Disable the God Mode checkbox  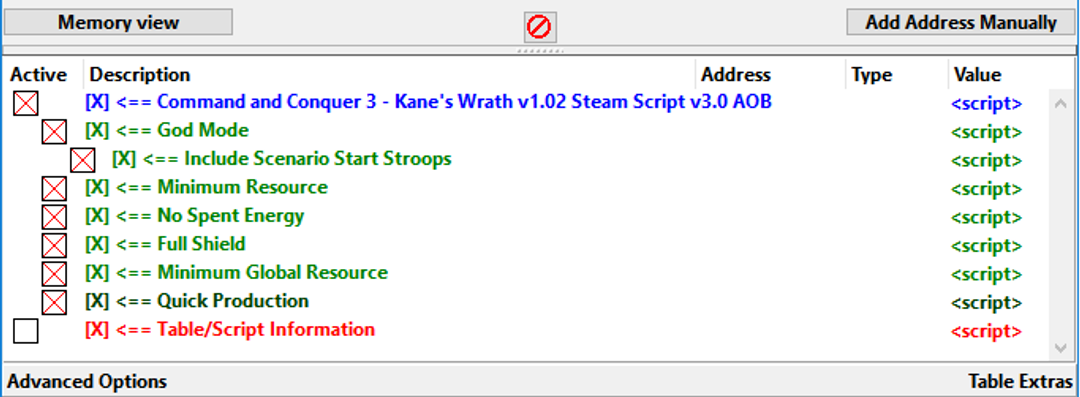click(x=54, y=132)
